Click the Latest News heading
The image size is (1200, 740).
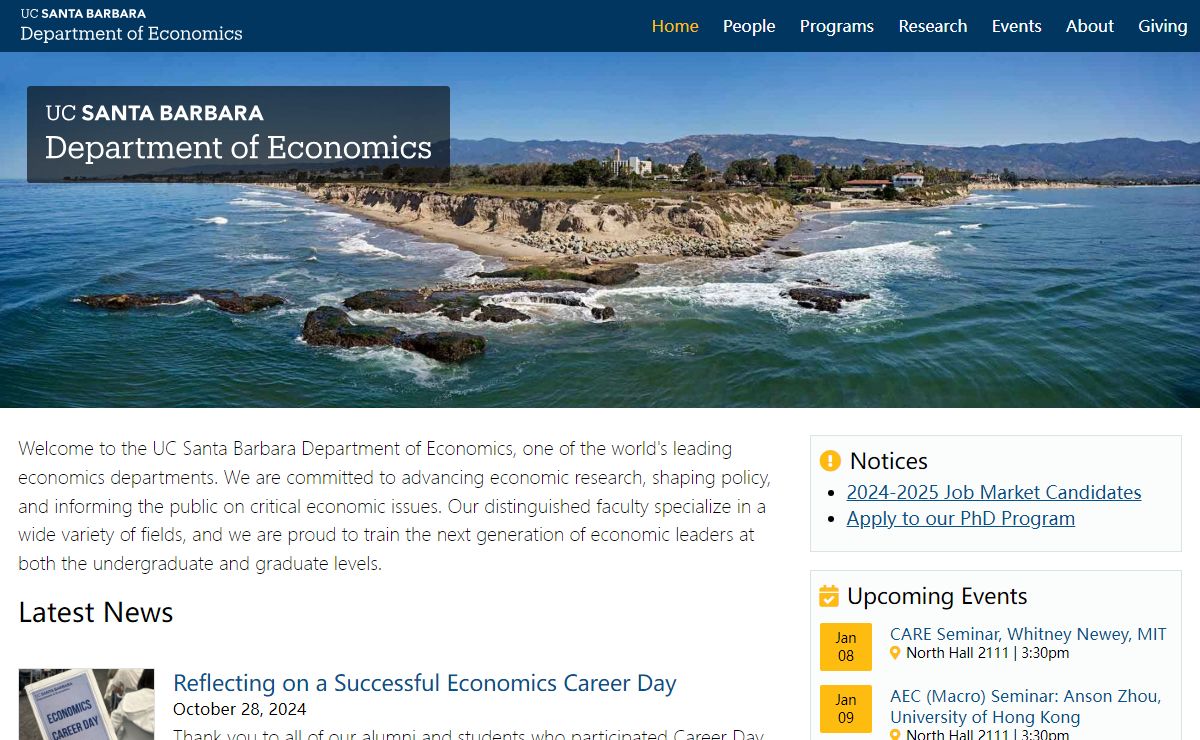(x=96, y=612)
